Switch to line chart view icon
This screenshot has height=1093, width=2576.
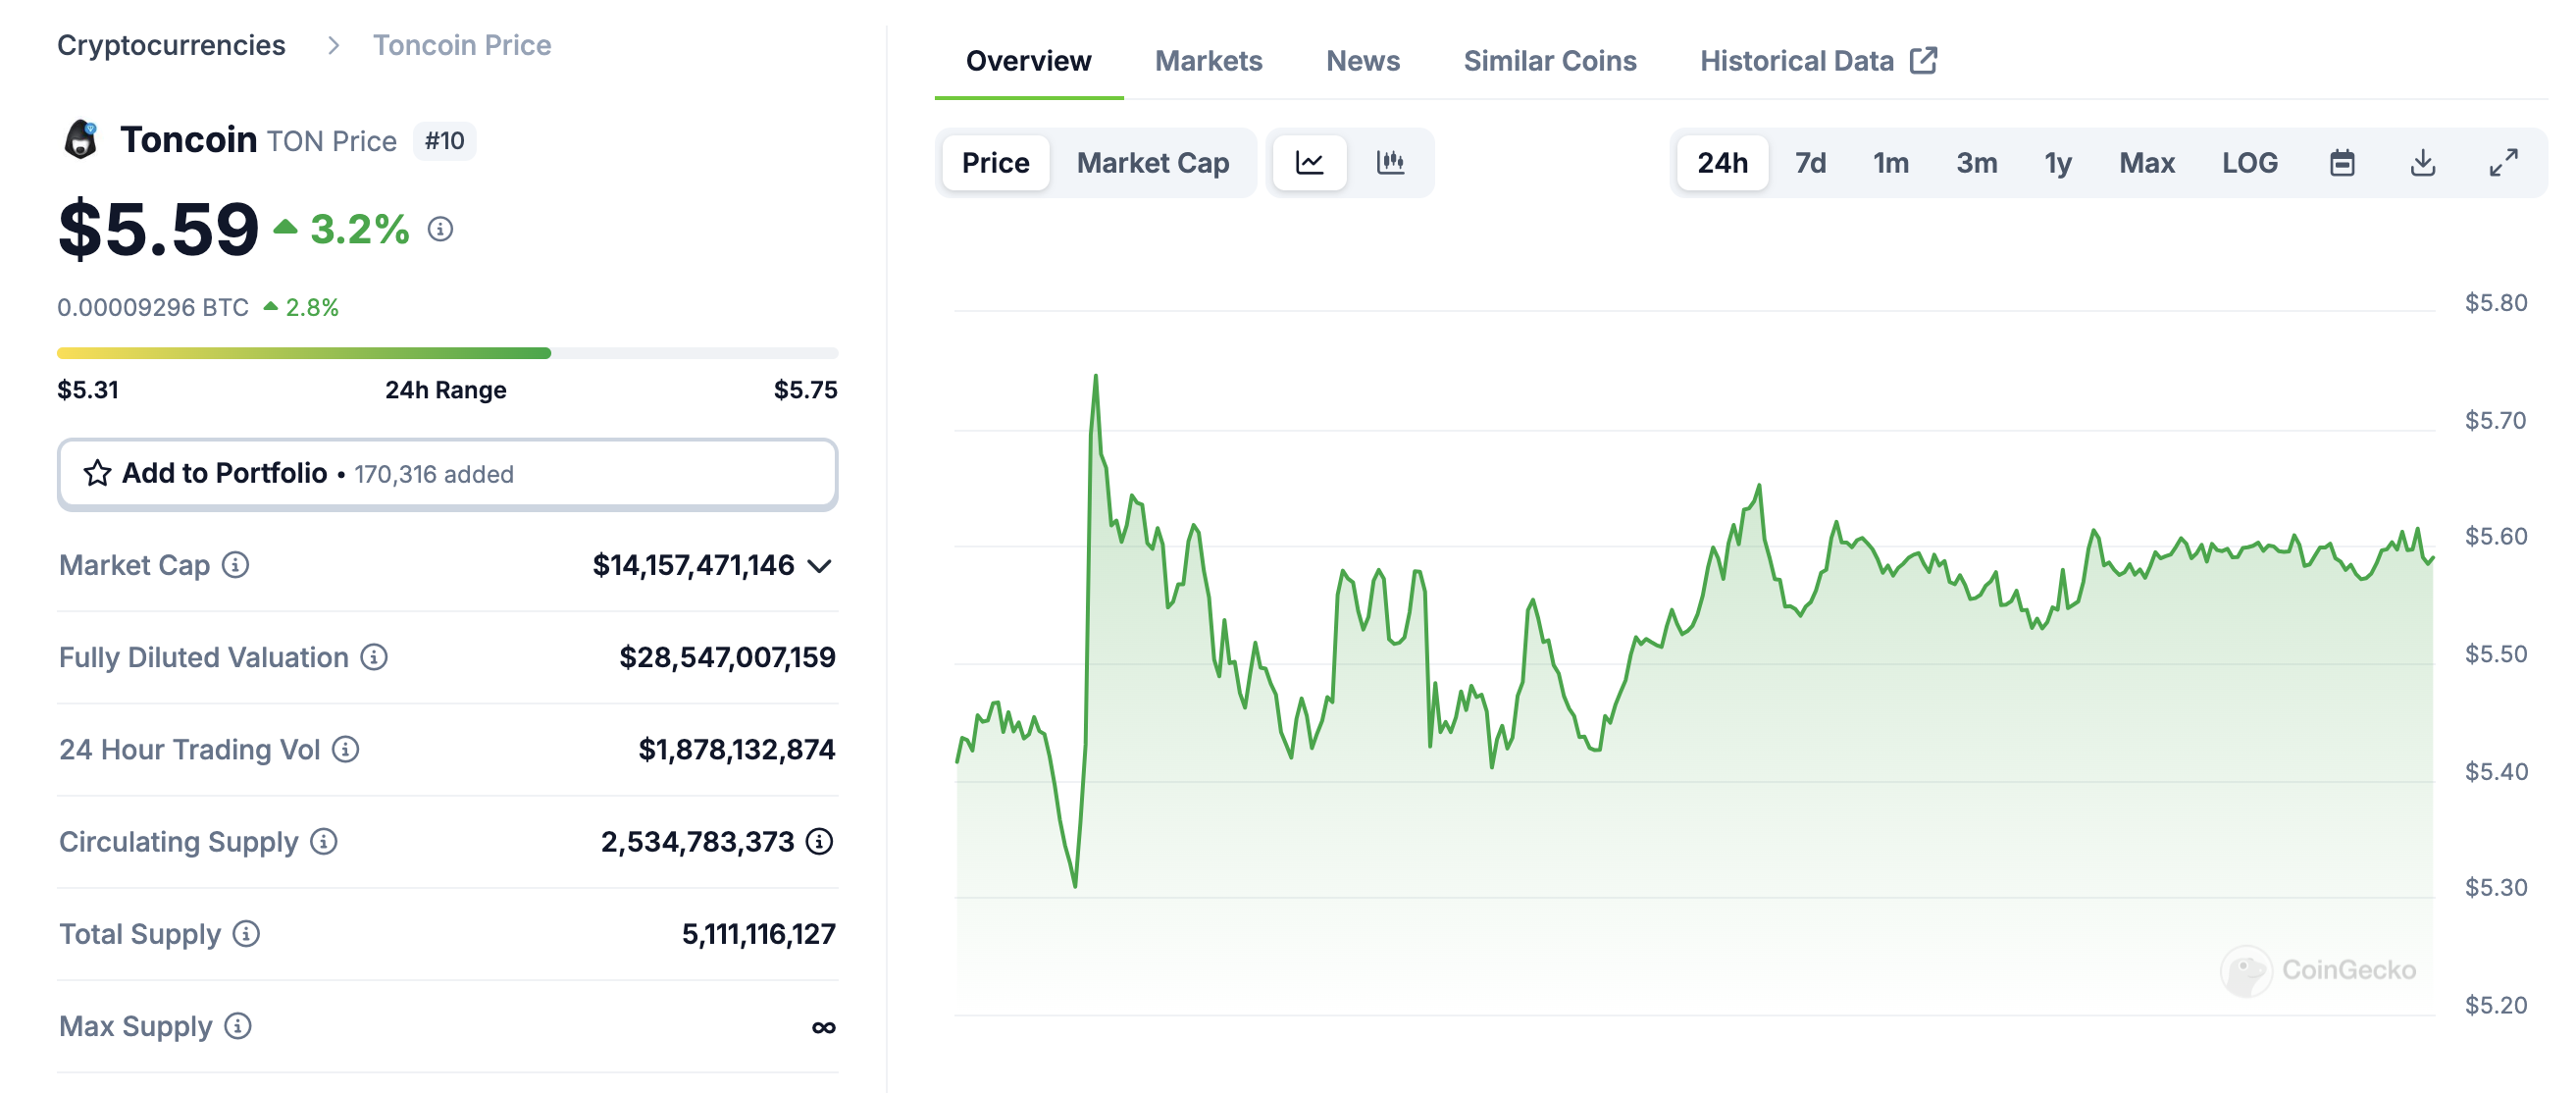(x=1309, y=163)
